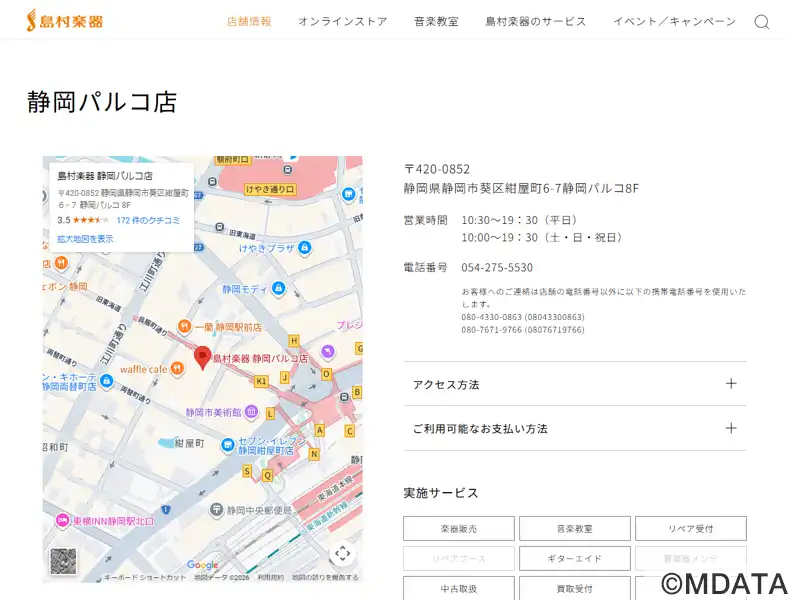Click the weekday hours 10:30～19：30（平日）
This screenshot has height=600, width=800.
click(x=519, y=220)
